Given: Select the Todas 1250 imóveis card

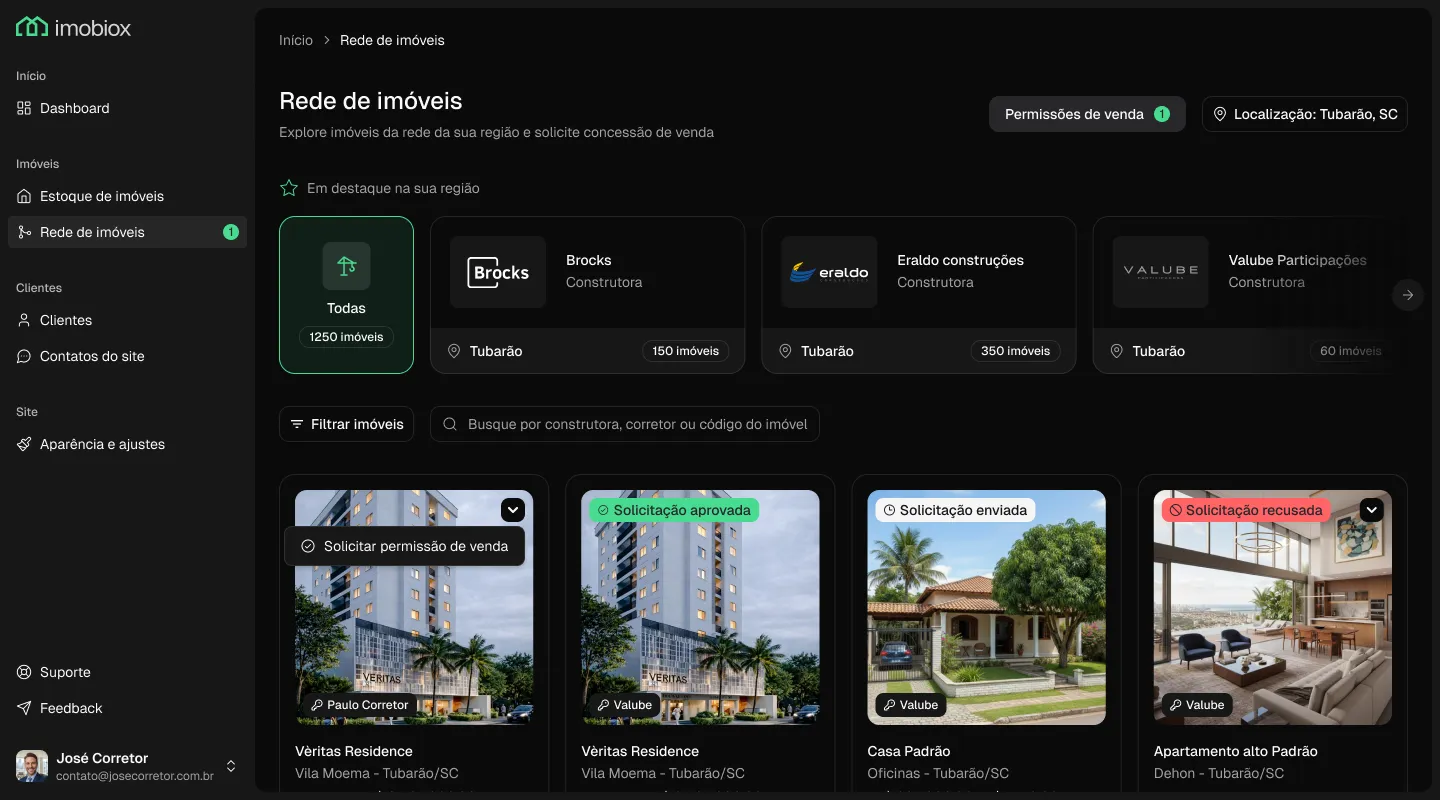Looking at the screenshot, I should pos(346,295).
